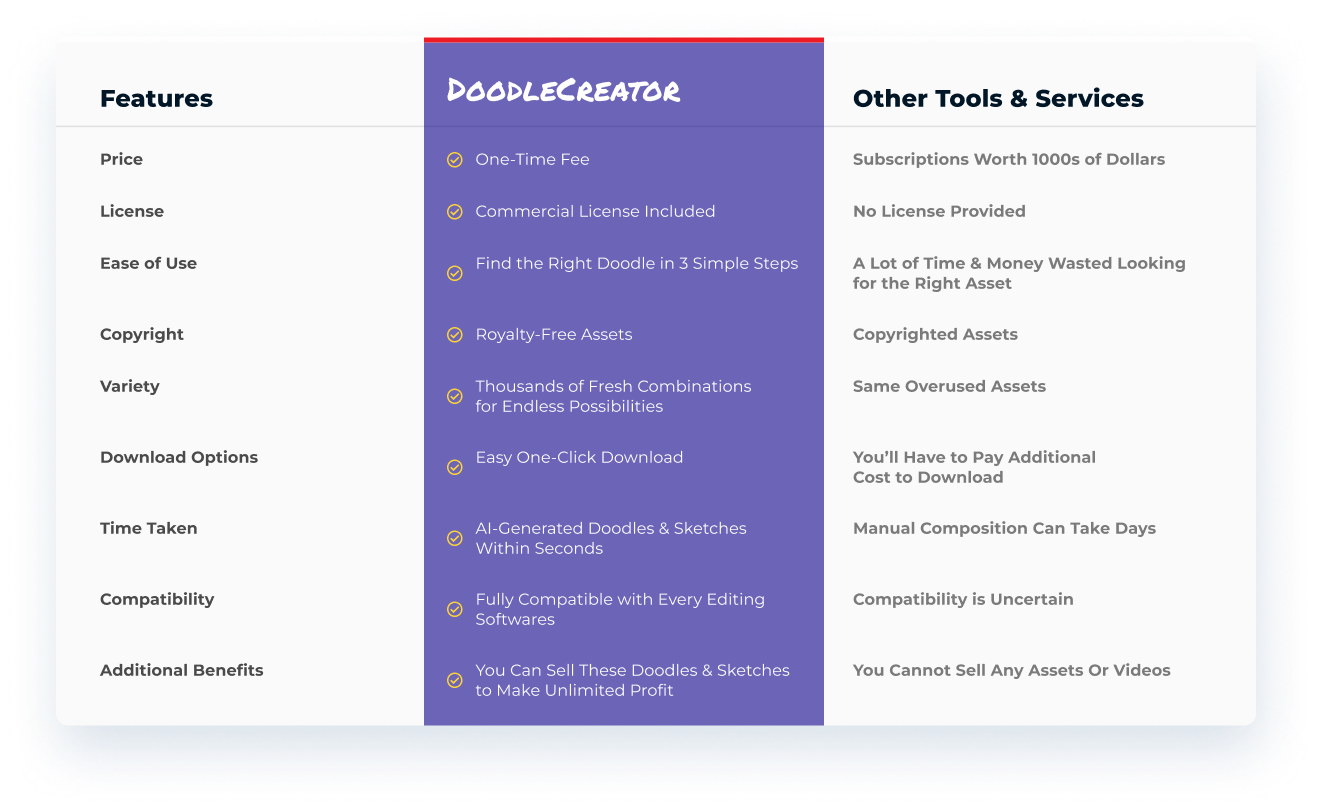
Task: Click checkmark next to Find the Right Doodle
Action: point(455,273)
